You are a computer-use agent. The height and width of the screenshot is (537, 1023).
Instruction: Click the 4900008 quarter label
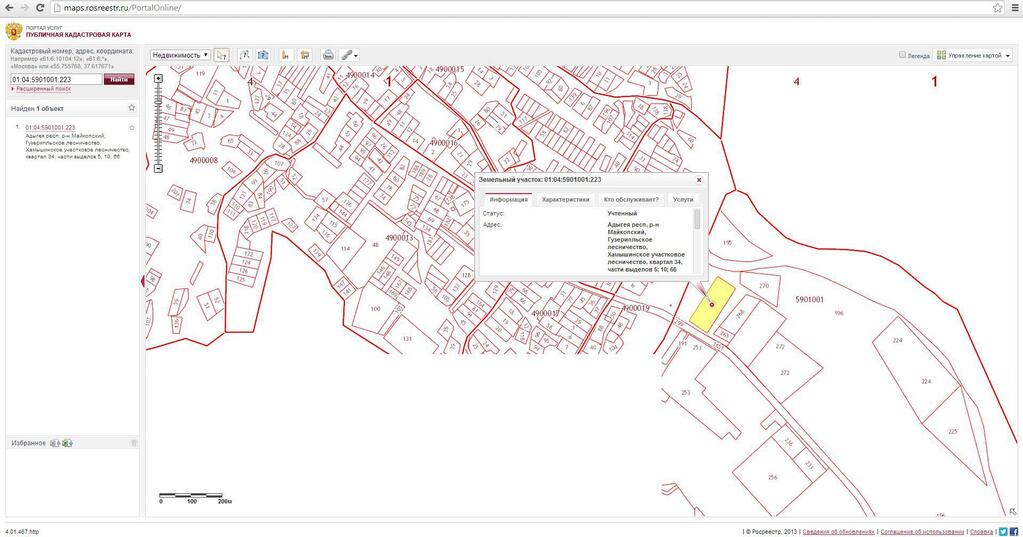[204, 160]
